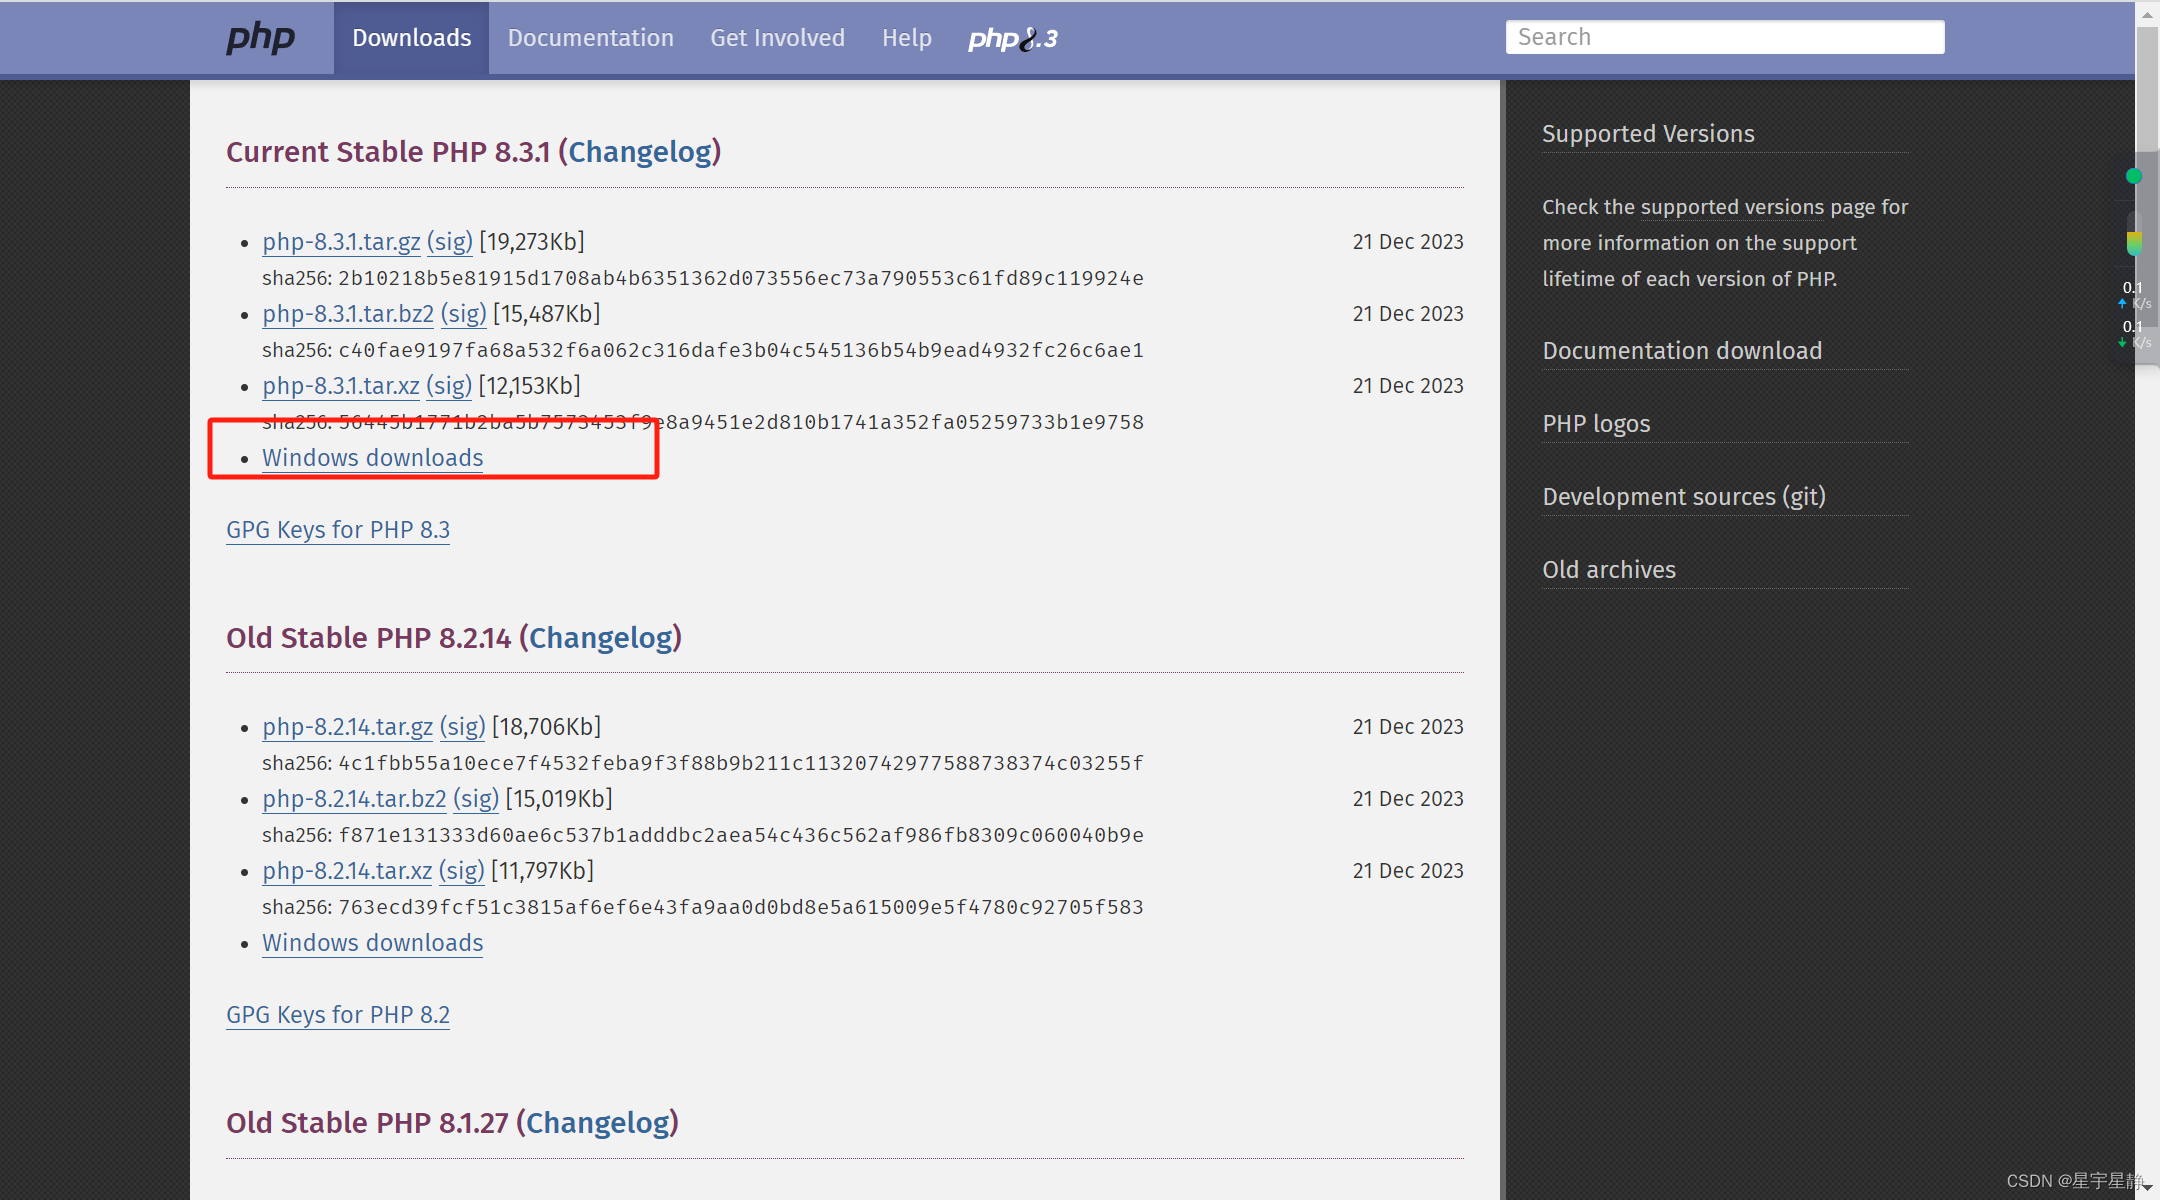The image size is (2160, 1200).
Task: Click sha256 hash text starting 763ecd39
Action: coord(741,907)
